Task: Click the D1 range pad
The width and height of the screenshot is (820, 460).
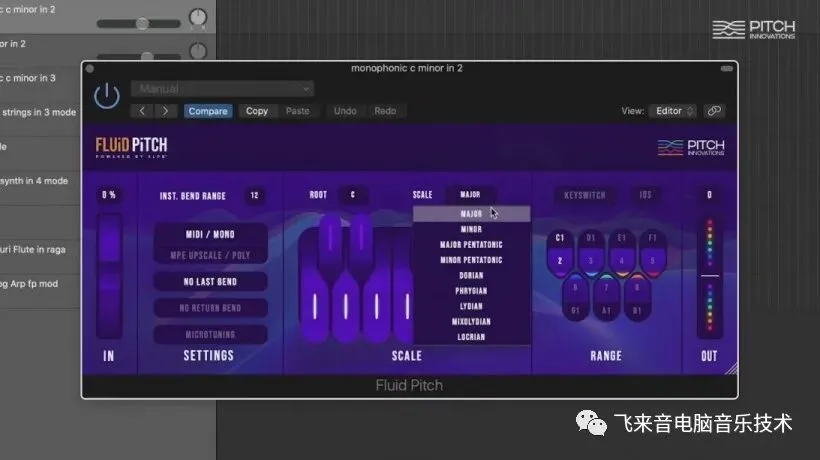Action: click(591, 252)
